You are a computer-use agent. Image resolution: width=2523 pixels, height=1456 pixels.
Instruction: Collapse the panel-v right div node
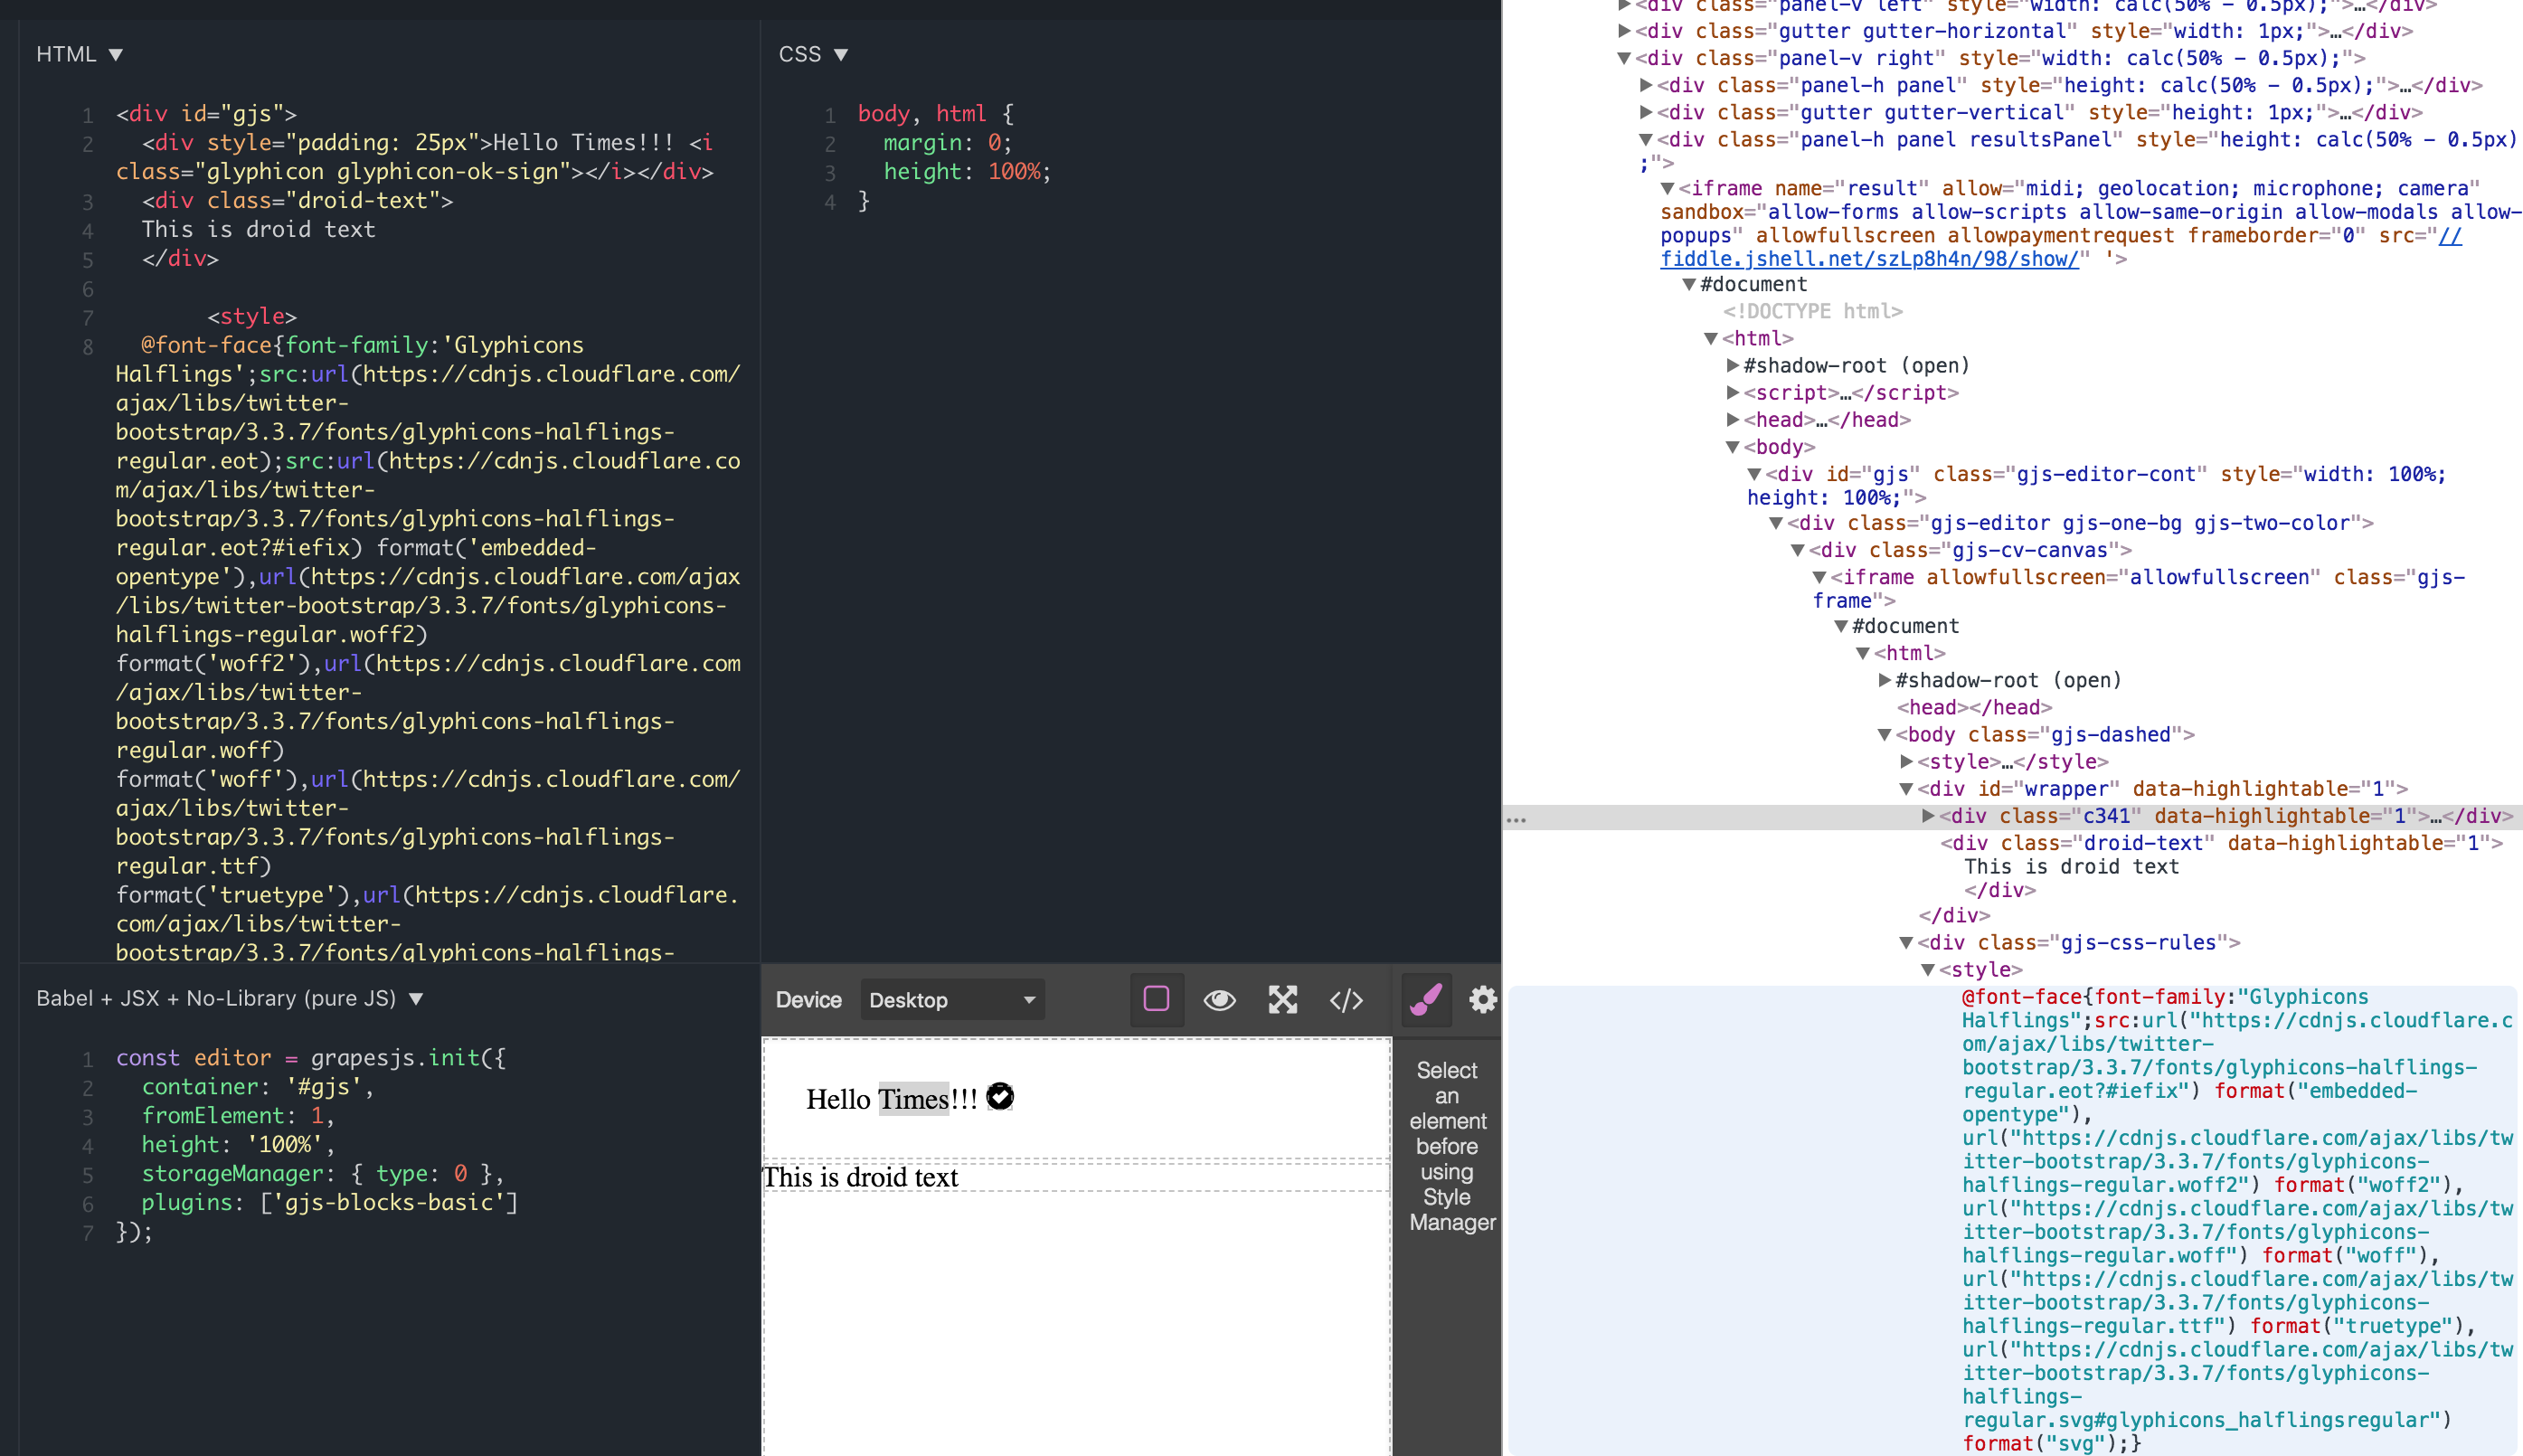pyautogui.click(x=1627, y=58)
